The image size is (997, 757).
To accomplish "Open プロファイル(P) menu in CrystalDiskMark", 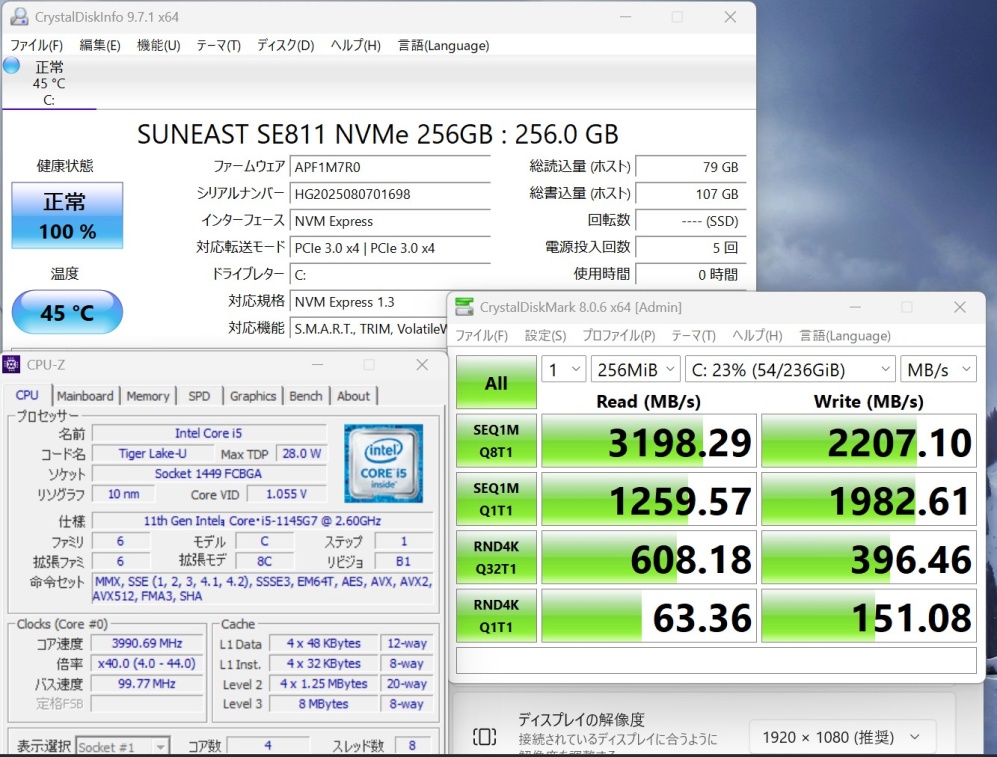I will pyautogui.click(x=619, y=335).
